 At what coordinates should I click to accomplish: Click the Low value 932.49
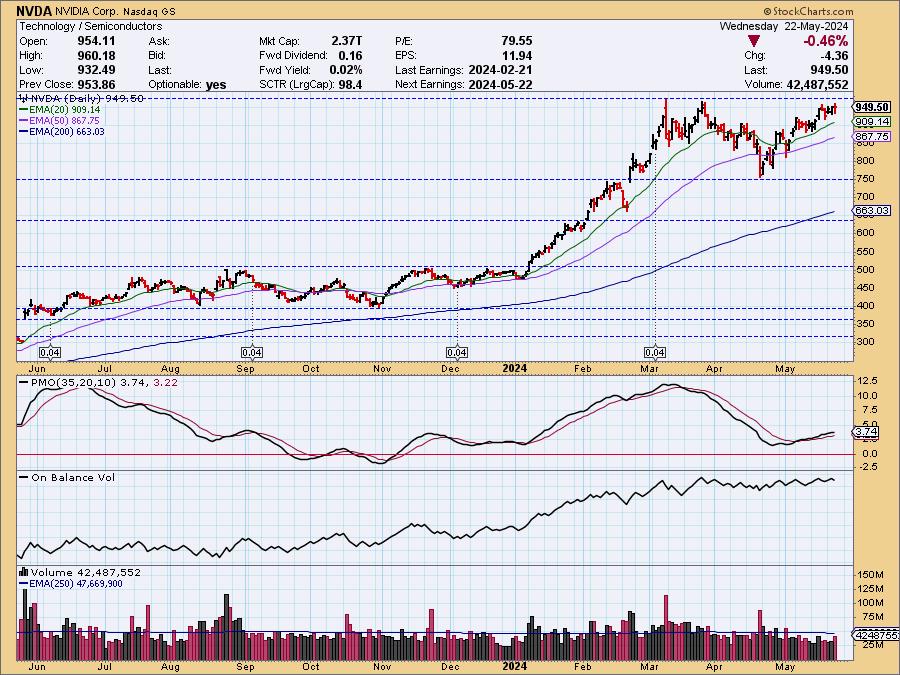(x=96, y=70)
